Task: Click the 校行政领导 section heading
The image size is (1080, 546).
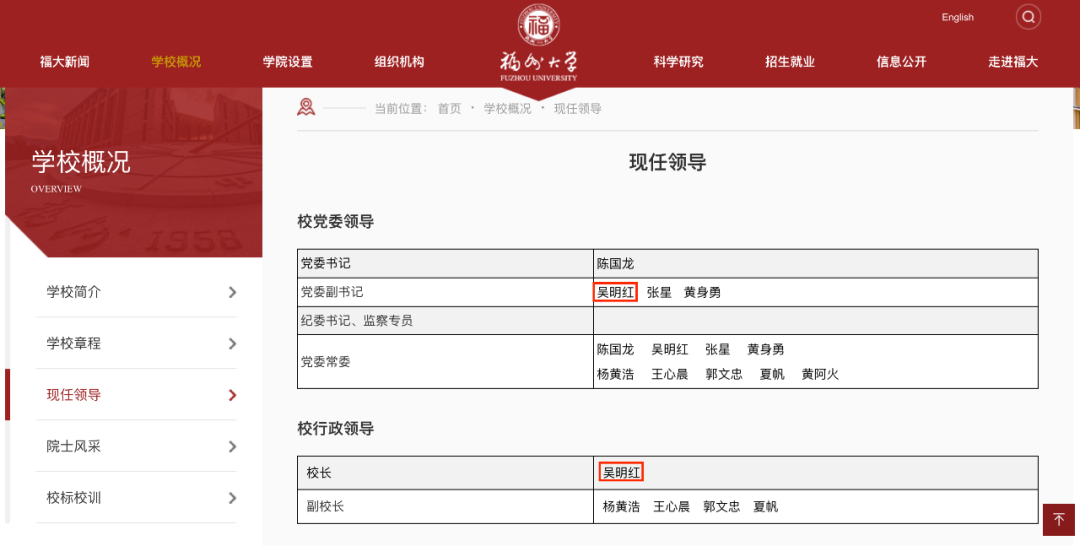Action: (335, 428)
